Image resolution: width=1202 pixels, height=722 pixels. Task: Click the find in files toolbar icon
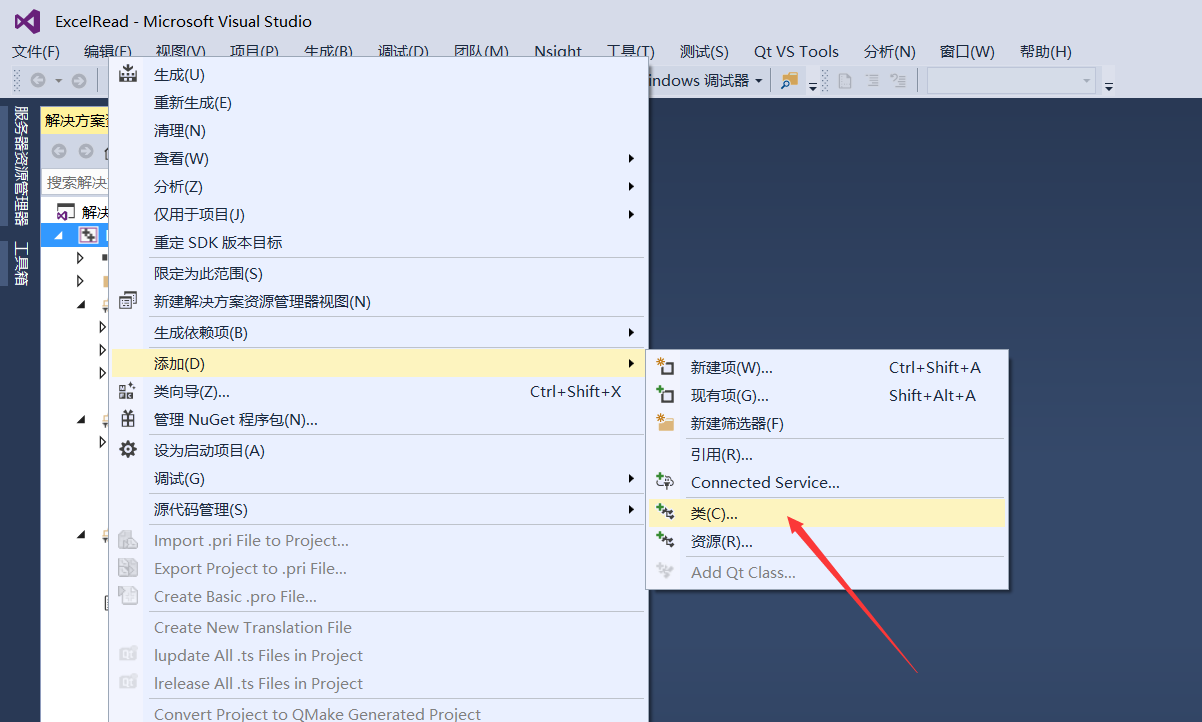click(790, 81)
